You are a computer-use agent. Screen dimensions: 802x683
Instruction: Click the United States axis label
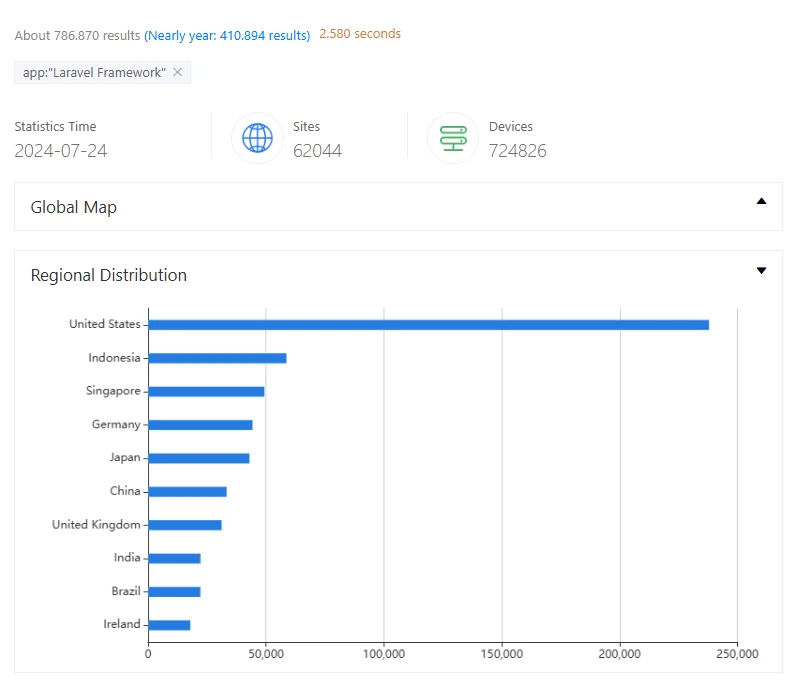105,324
